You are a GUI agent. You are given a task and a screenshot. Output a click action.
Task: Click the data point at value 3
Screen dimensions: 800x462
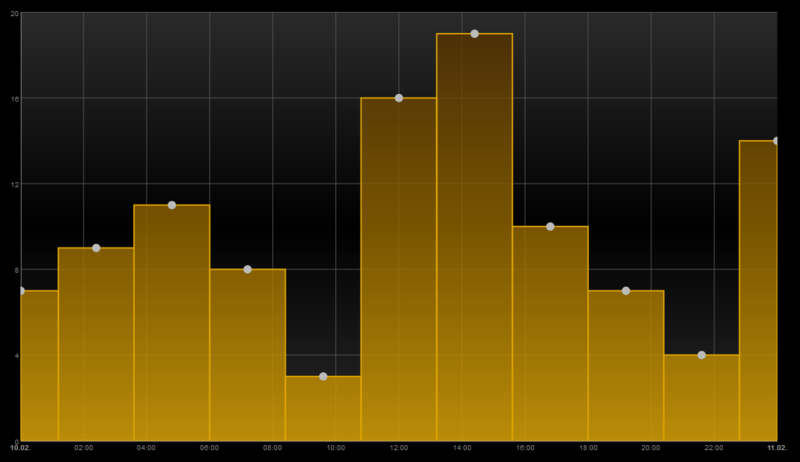[323, 376]
